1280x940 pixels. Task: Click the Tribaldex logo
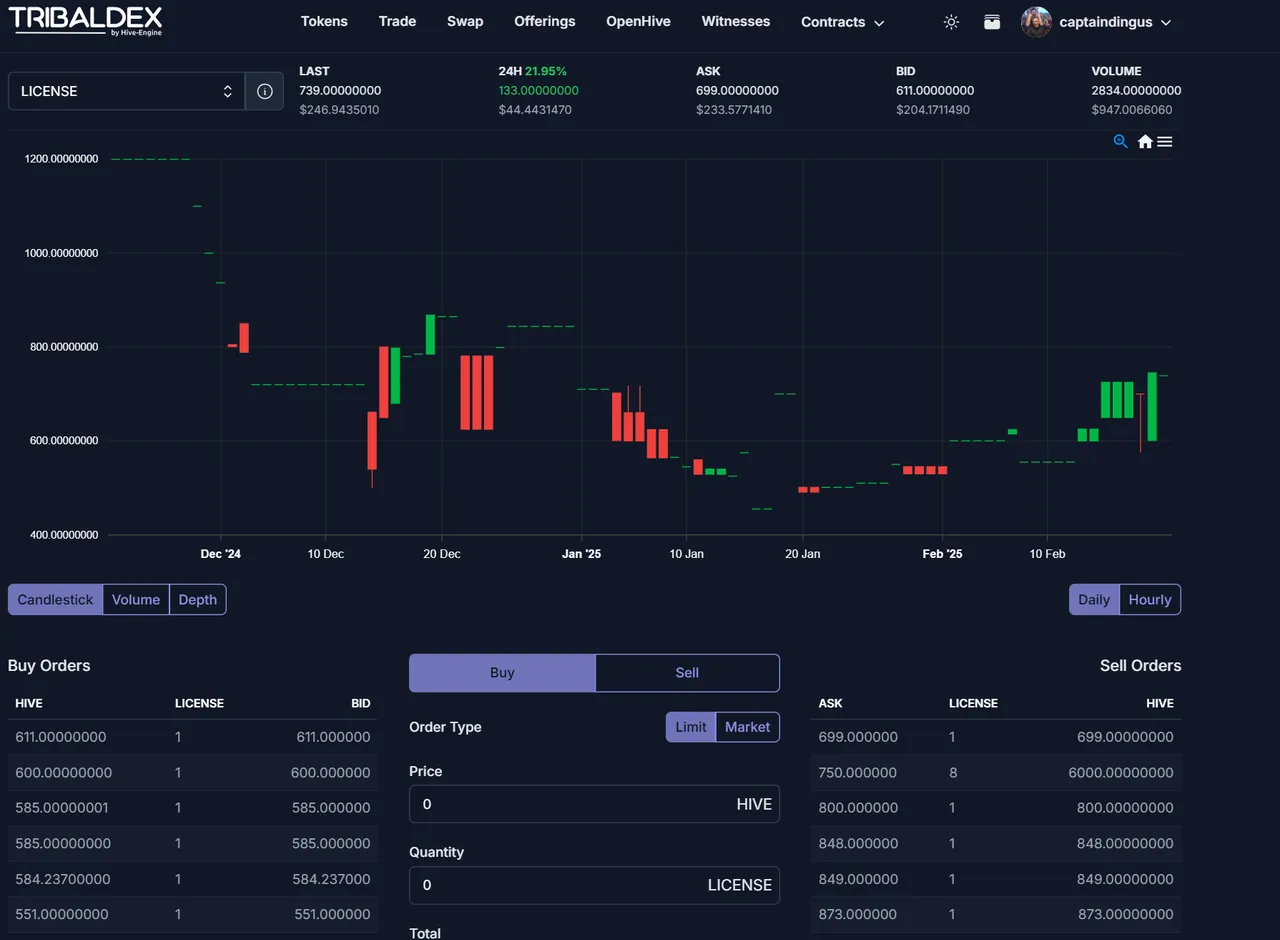[x=85, y=21]
